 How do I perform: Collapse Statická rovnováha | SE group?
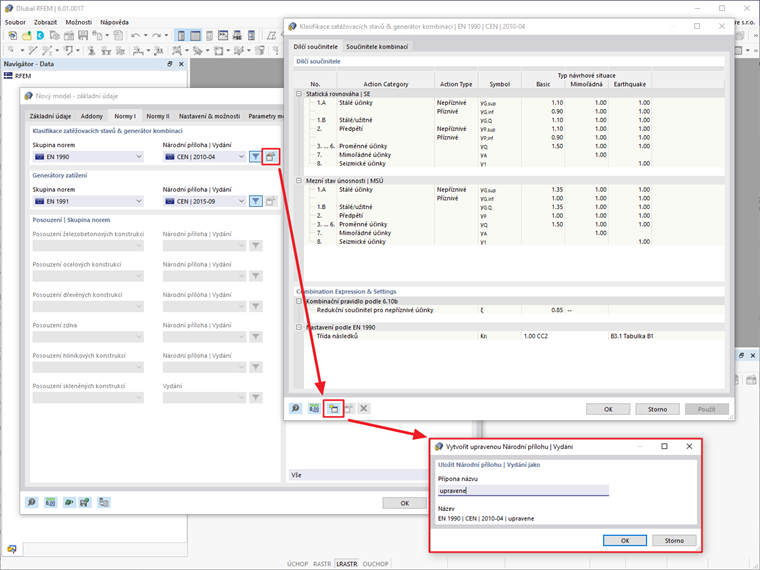click(x=299, y=94)
